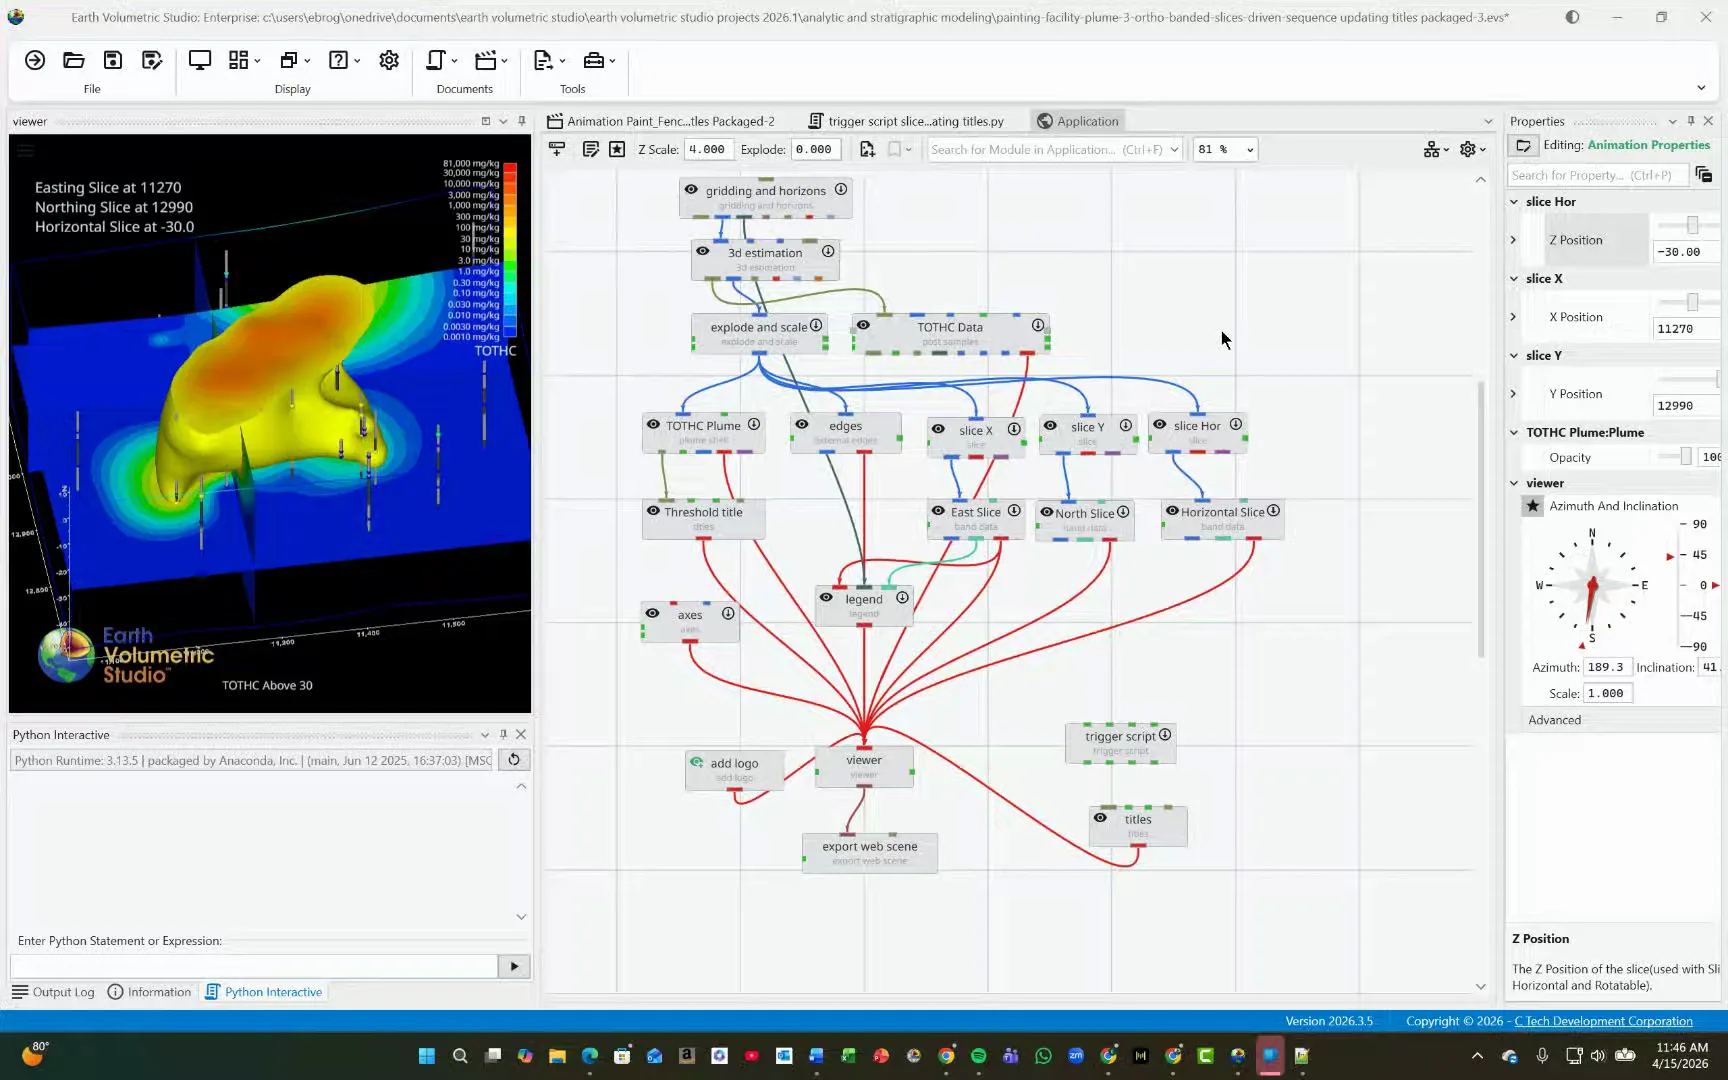1728x1080 pixels.
Task: Click the monitor display icon in Display group
Action: (x=200, y=60)
